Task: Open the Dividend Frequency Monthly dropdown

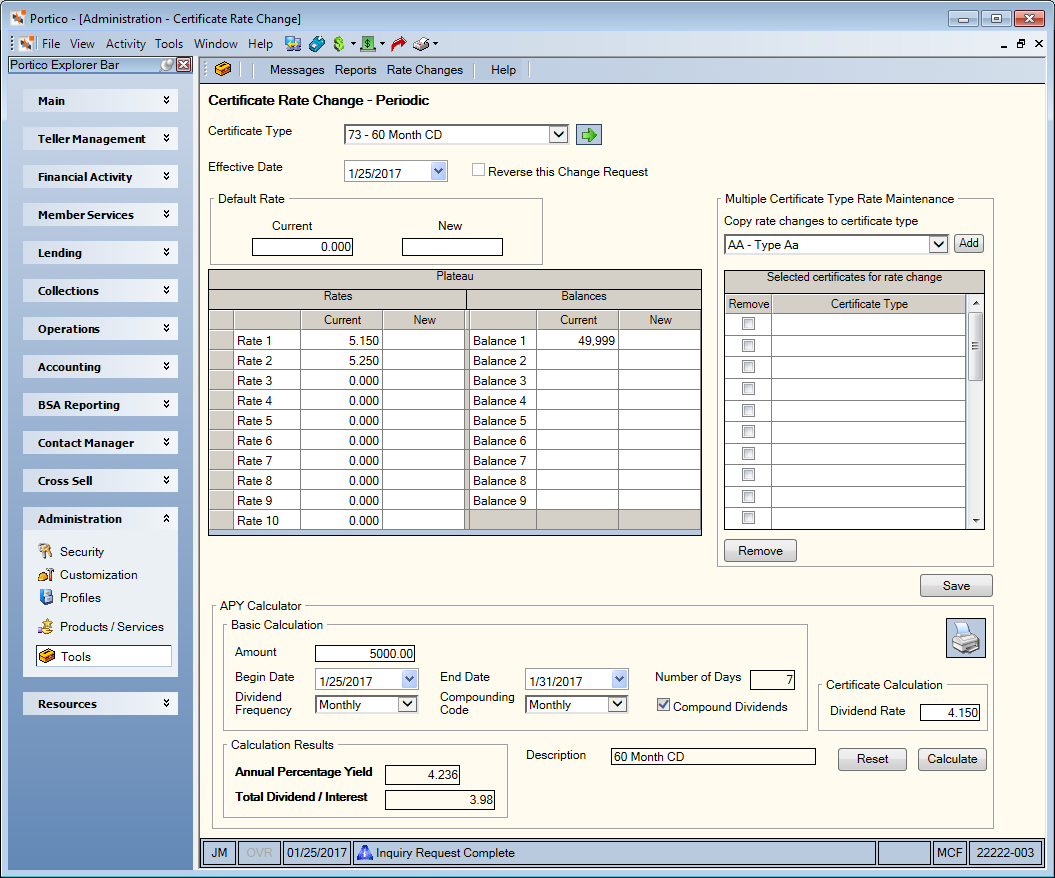Action: [407, 704]
